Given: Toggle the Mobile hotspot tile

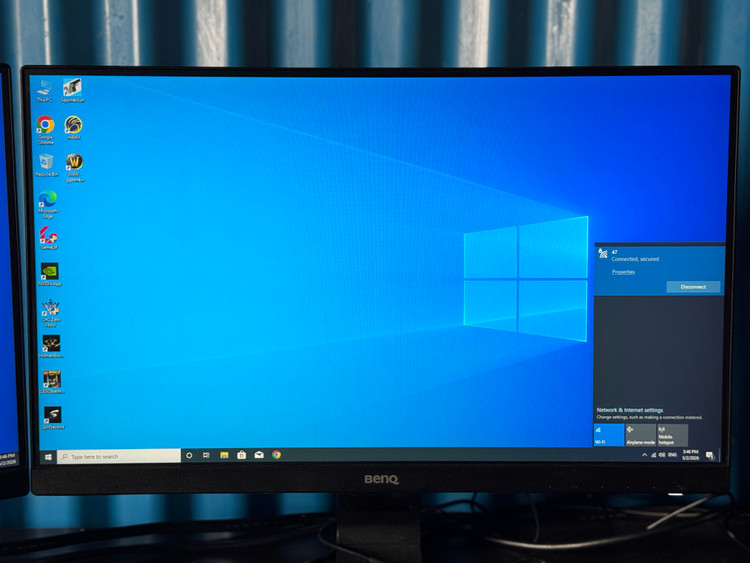Looking at the screenshot, I should (x=672, y=435).
